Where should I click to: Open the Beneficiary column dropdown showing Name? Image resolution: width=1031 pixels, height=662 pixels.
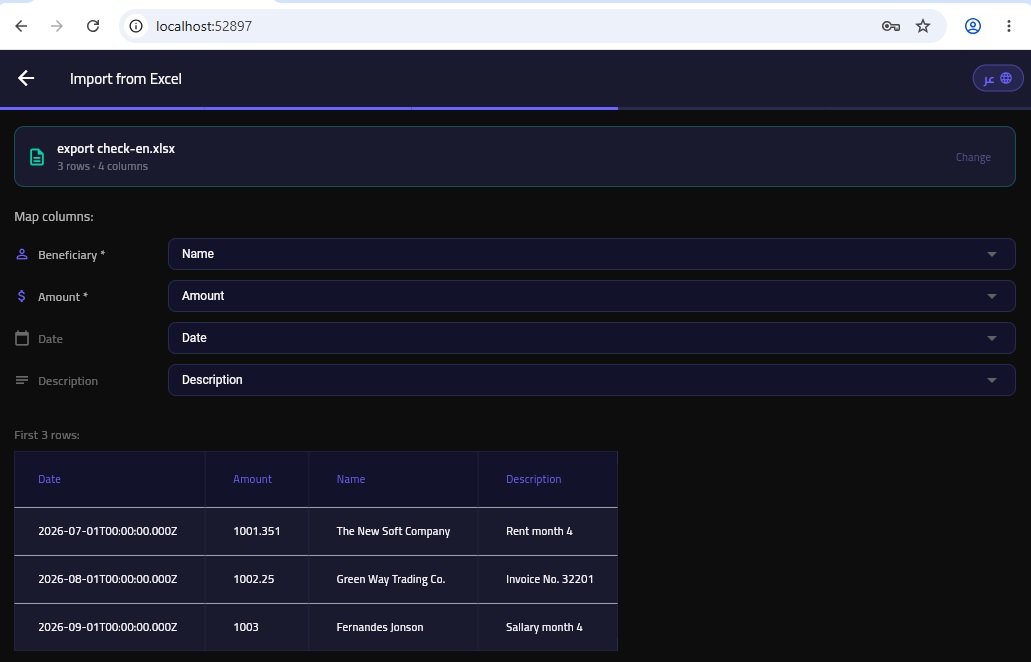[592, 254]
